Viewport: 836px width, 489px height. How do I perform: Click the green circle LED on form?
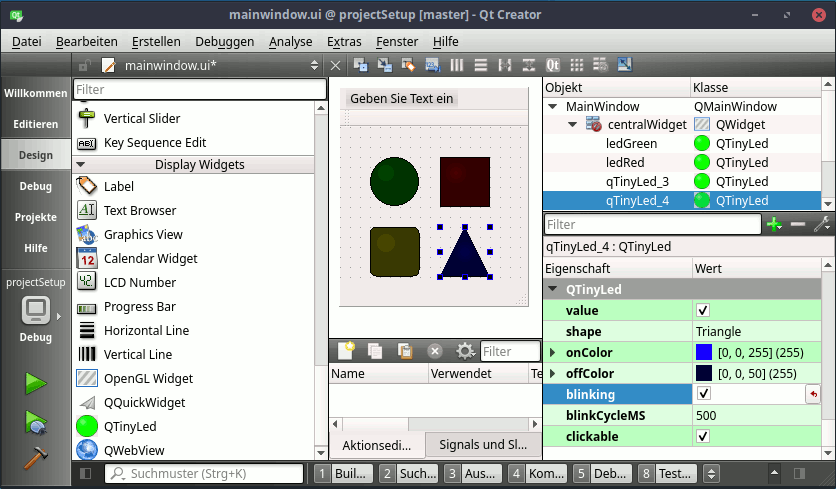(394, 181)
